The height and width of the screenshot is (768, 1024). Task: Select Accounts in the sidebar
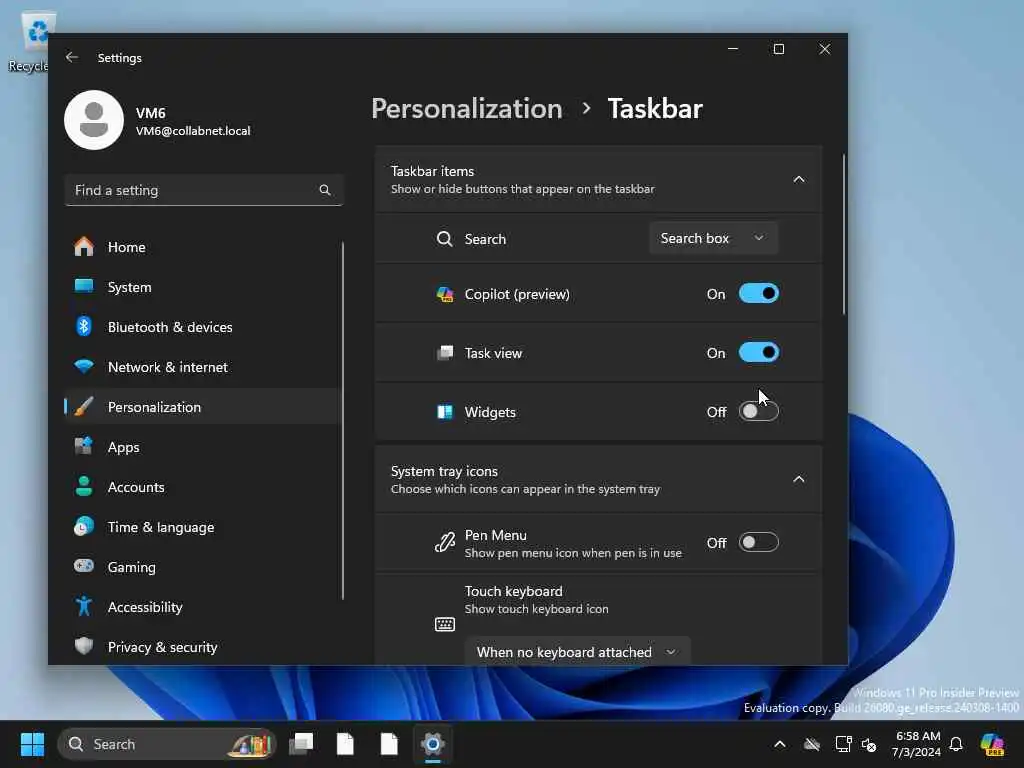coord(202,487)
